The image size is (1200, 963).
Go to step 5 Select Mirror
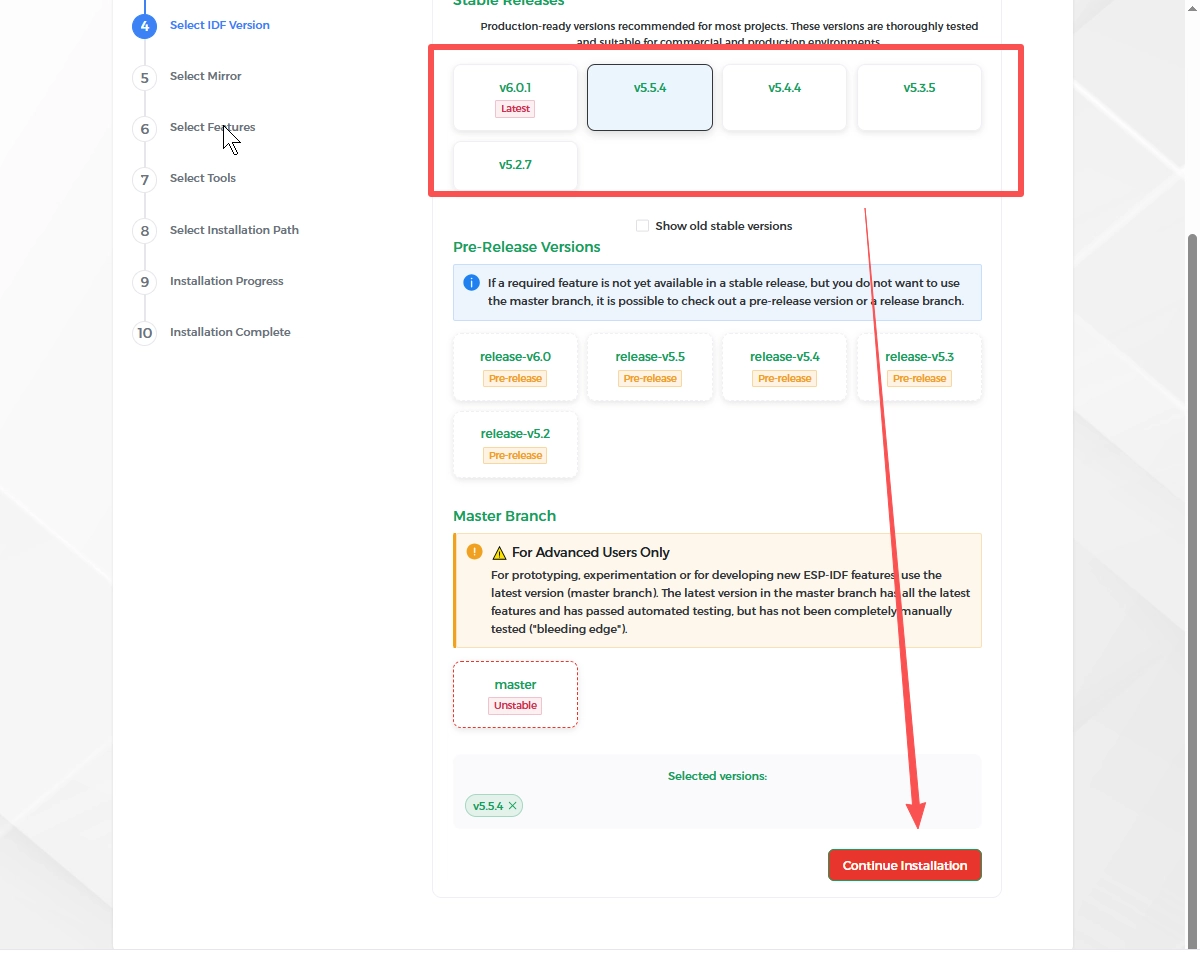[187, 77]
